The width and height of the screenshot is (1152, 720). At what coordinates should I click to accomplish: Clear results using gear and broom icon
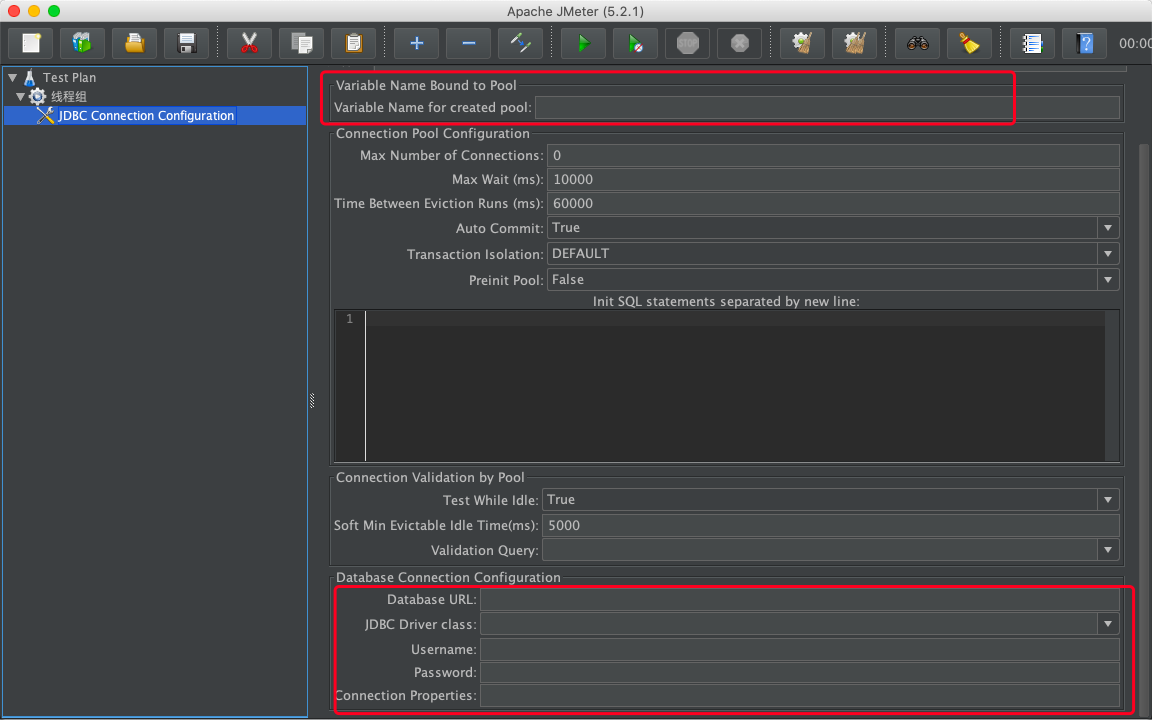tap(802, 43)
